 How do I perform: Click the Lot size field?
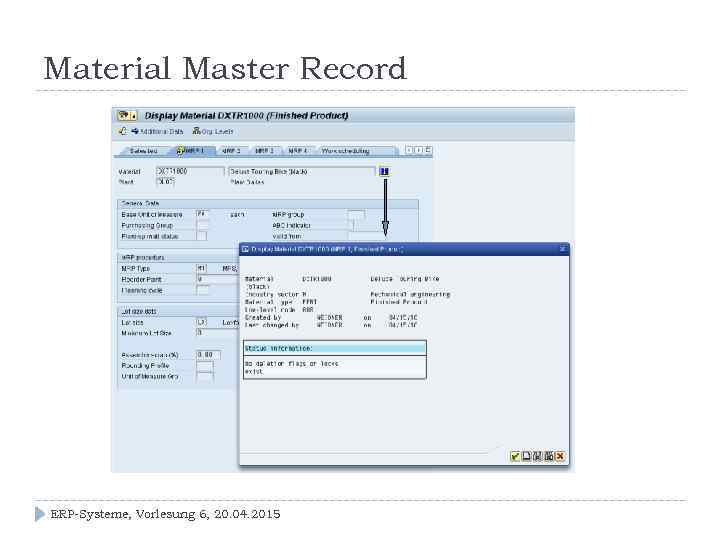(x=202, y=322)
